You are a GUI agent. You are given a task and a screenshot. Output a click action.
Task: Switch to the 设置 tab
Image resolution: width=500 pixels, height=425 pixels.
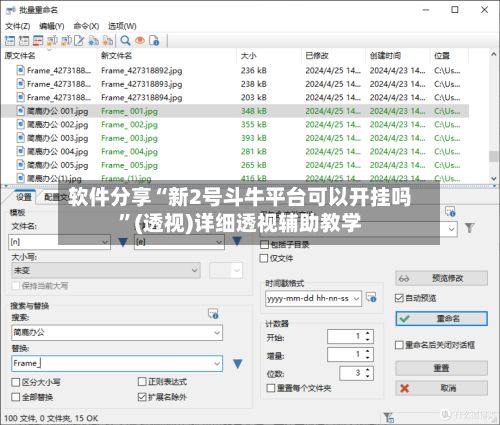pyautogui.click(x=24, y=197)
